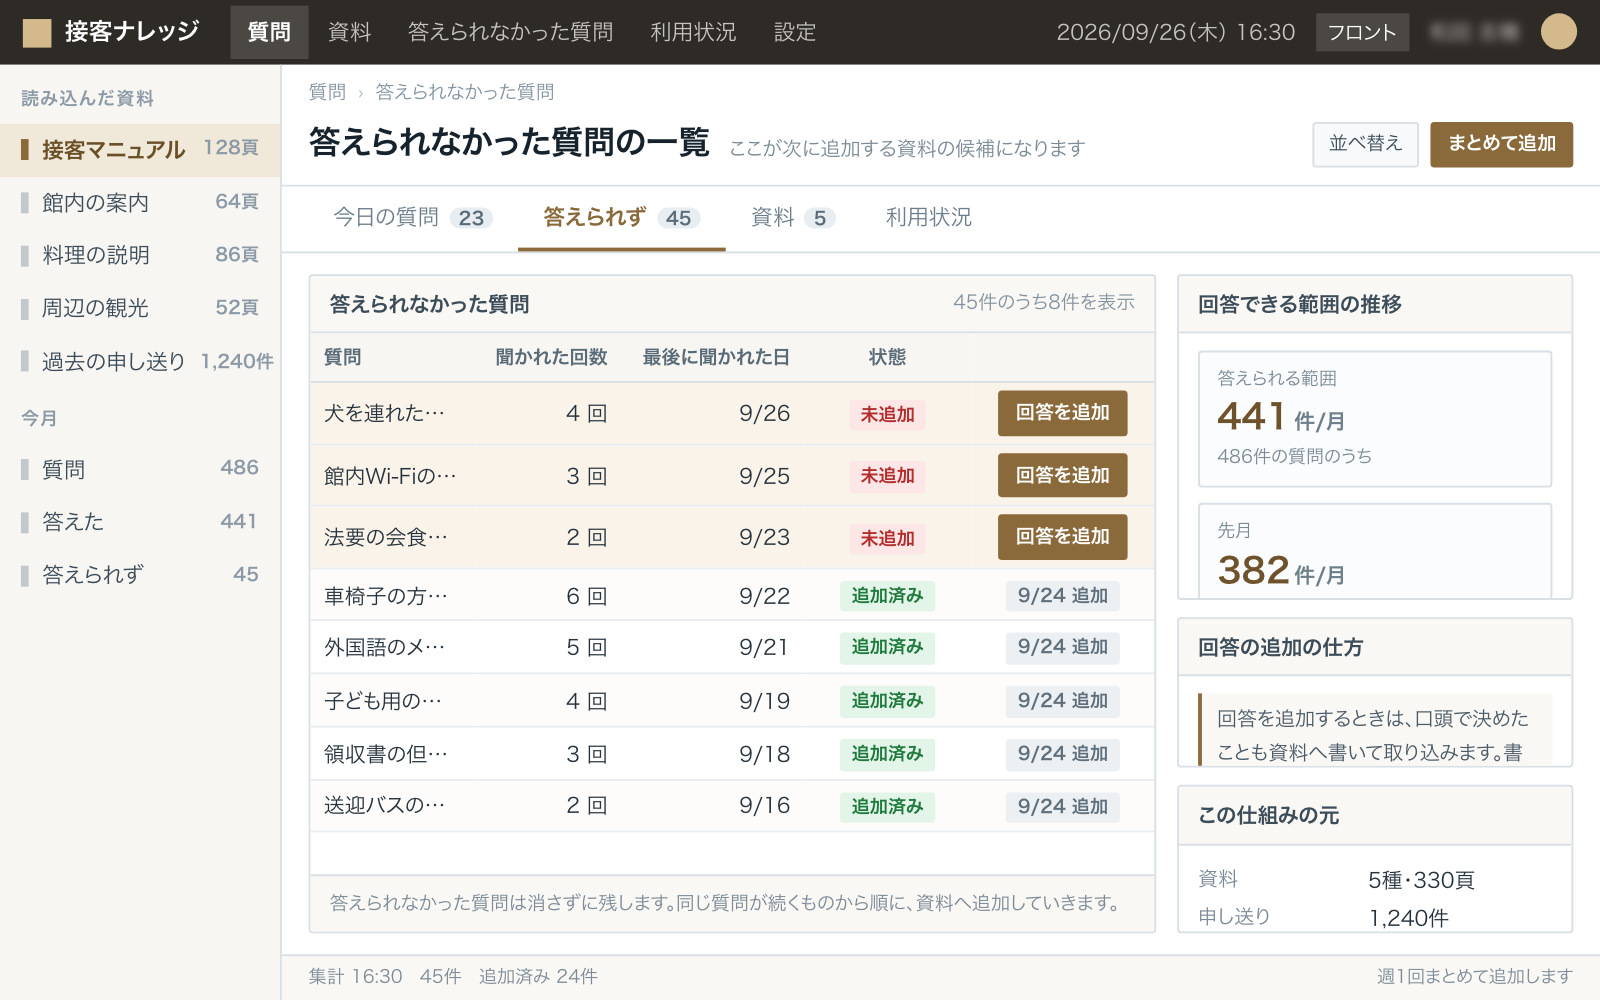Click 9/24 追加 chip in 送迎バスの… row

coord(1062,806)
